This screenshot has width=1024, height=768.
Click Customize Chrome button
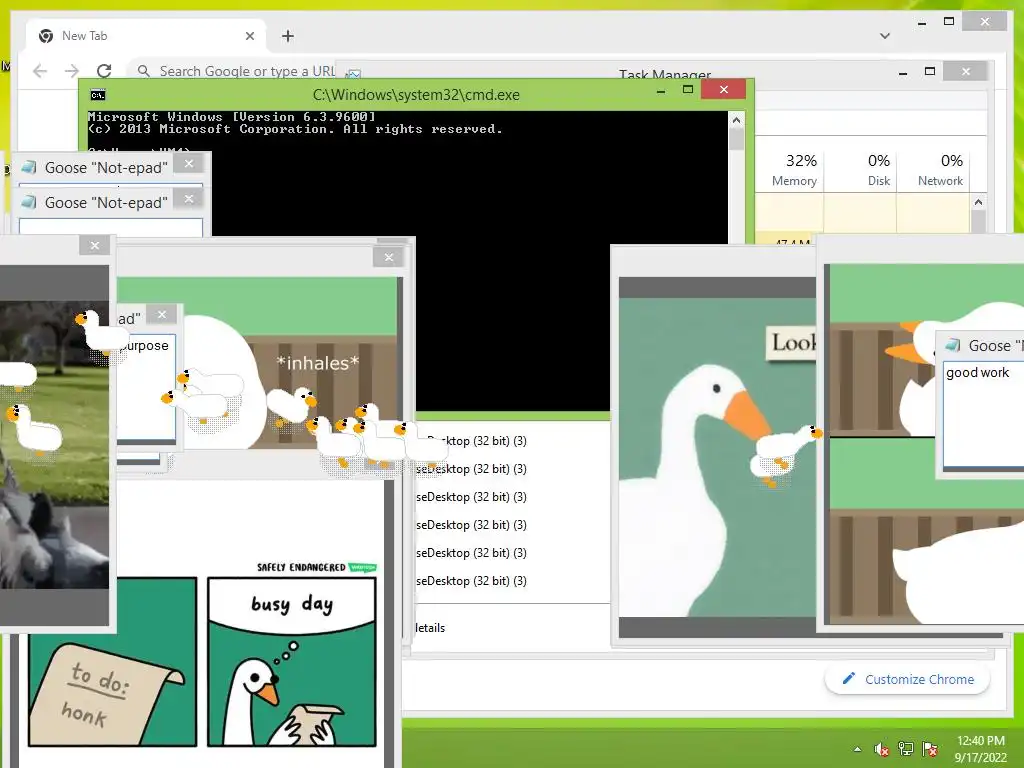[907, 679]
